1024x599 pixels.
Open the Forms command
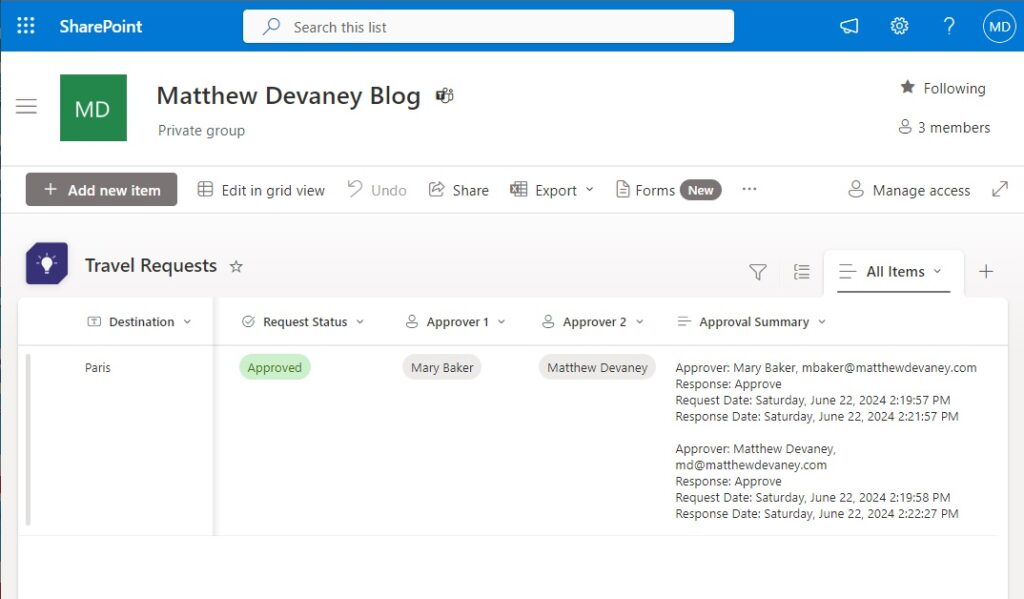645,190
